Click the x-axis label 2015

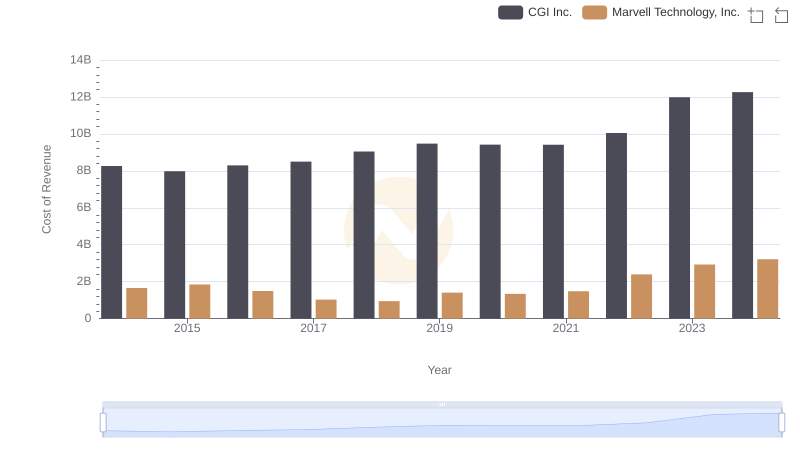(x=187, y=328)
